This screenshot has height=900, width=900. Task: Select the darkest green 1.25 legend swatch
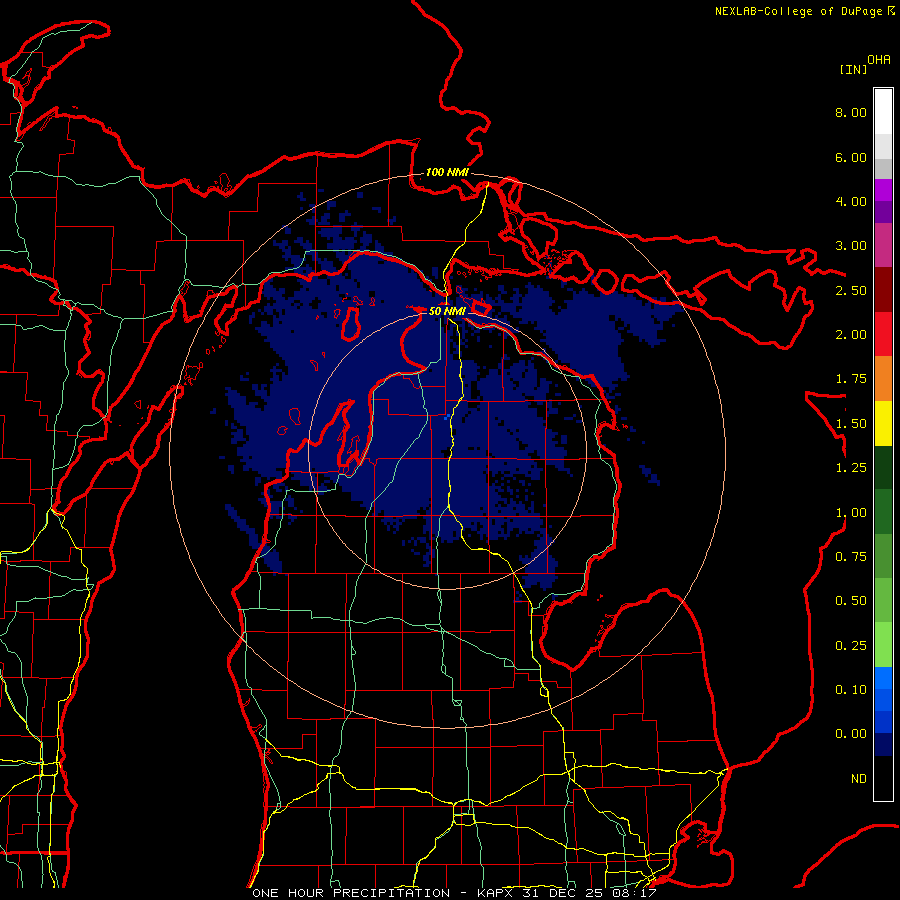click(883, 468)
